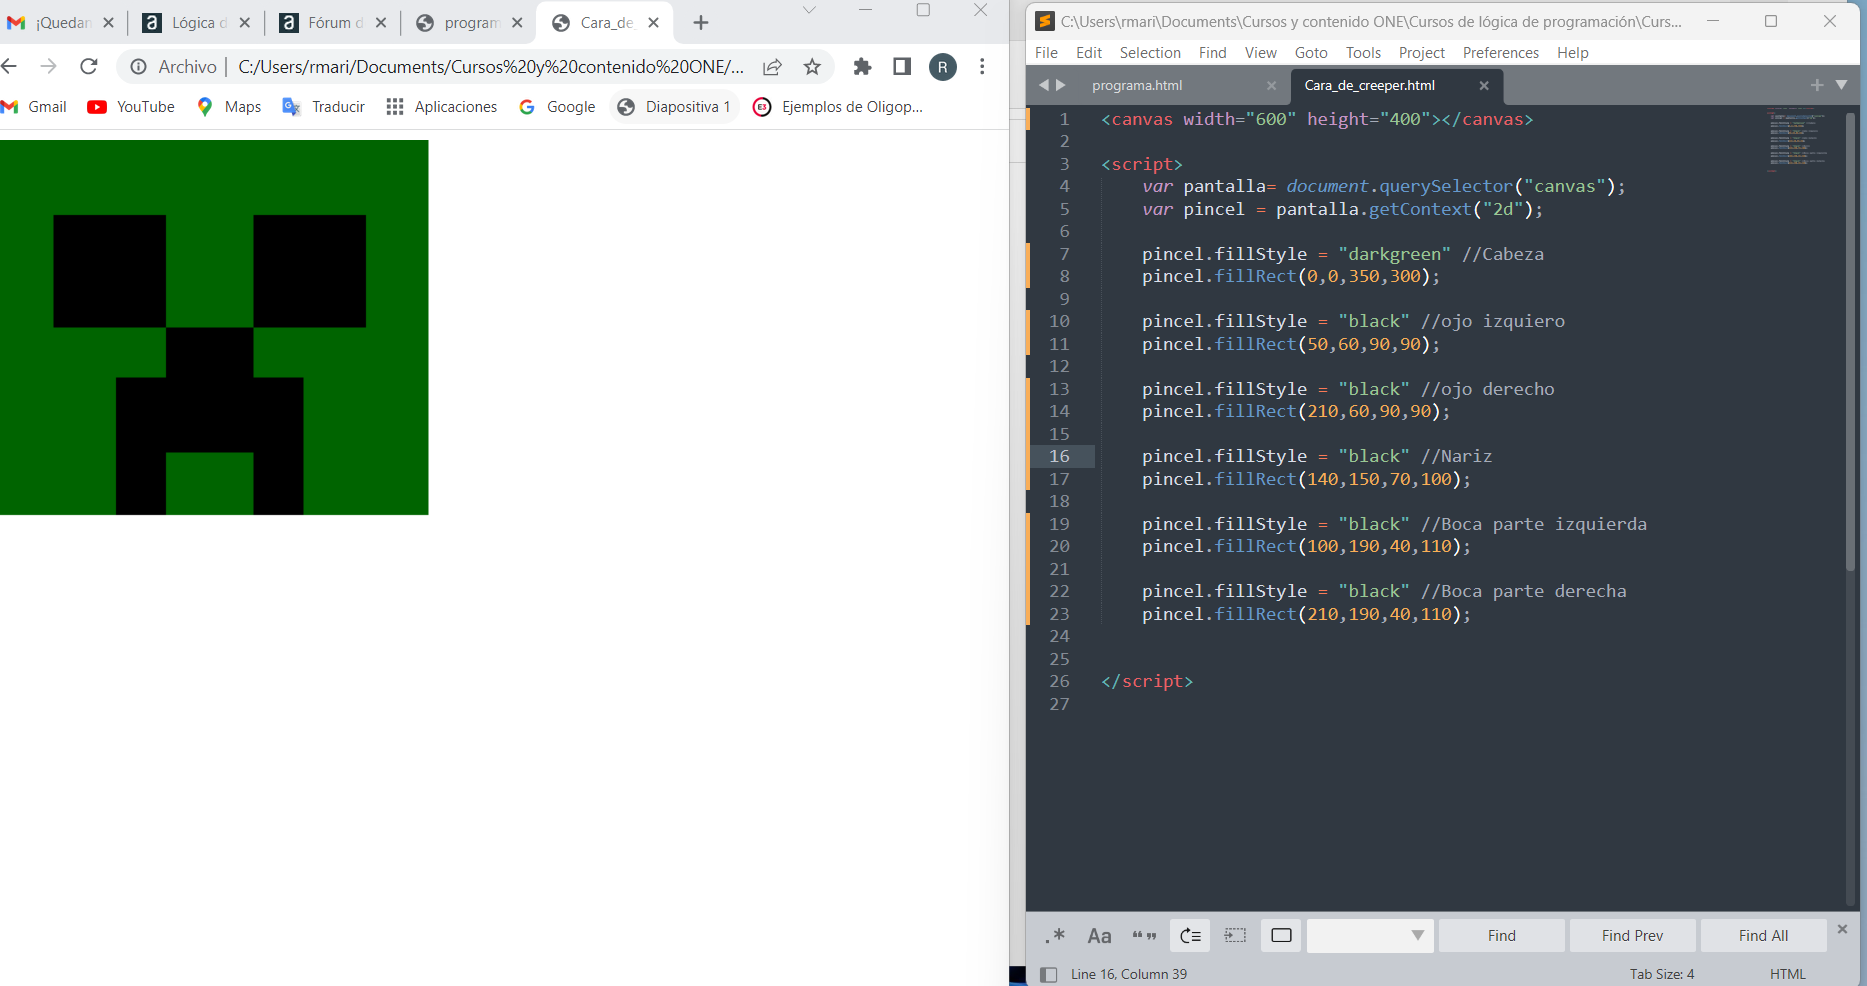Open a new Chrome tab
Image resolution: width=1867 pixels, height=986 pixels.
pos(701,23)
